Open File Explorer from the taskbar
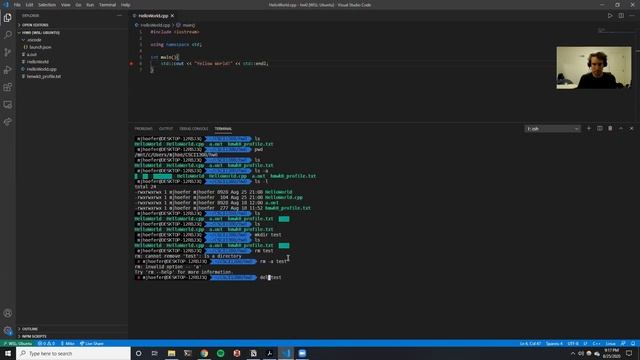Screen dimensions: 640x360 click(x=171, y=353)
